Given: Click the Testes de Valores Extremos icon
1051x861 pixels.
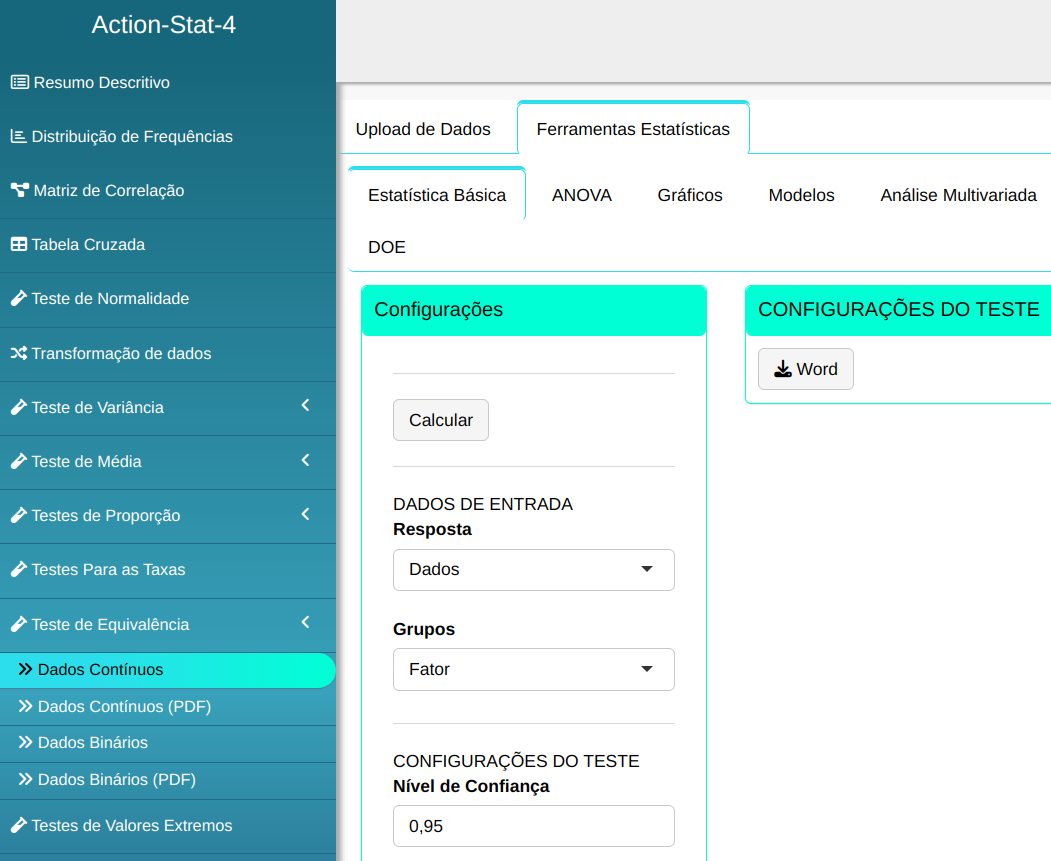Looking at the screenshot, I should [x=18, y=826].
